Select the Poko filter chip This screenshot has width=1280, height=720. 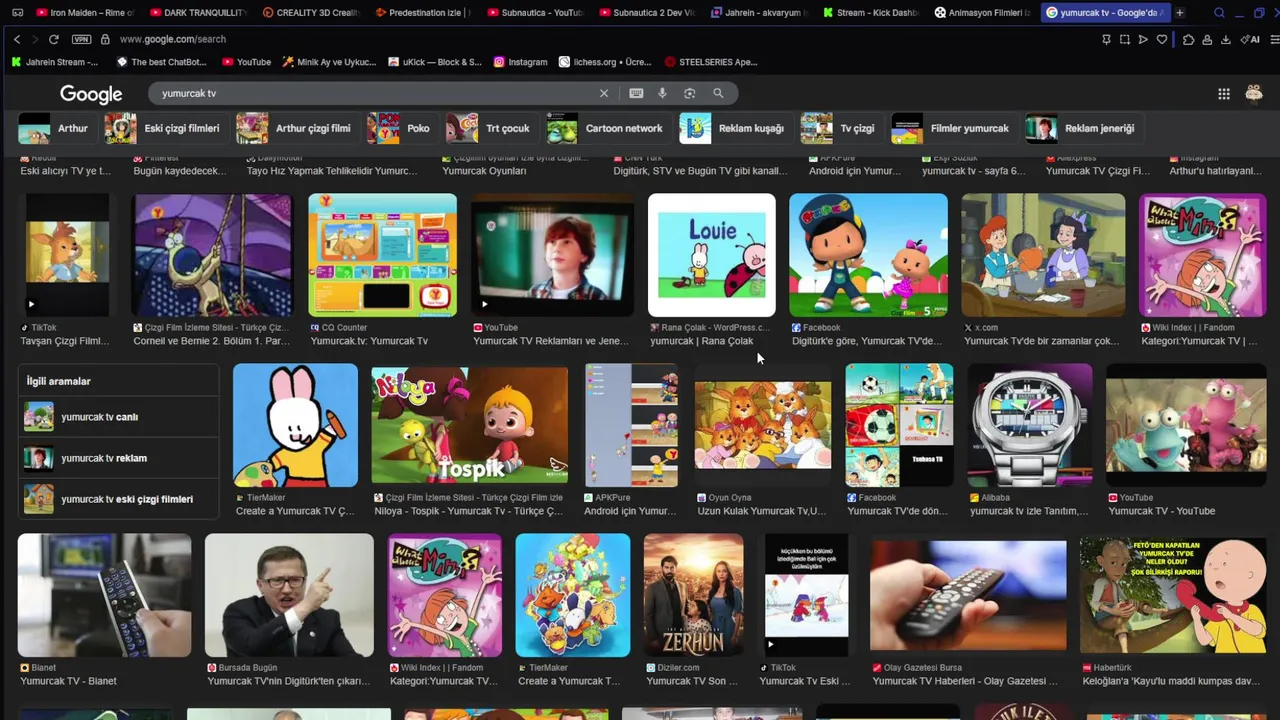[401, 128]
